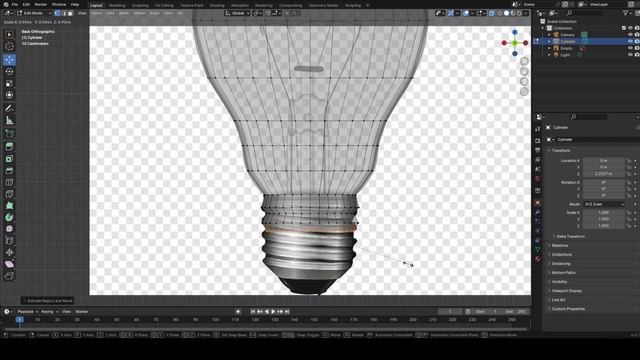Select the Edge Slide tool
This screenshot has height=360, width=640.
click(9, 241)
